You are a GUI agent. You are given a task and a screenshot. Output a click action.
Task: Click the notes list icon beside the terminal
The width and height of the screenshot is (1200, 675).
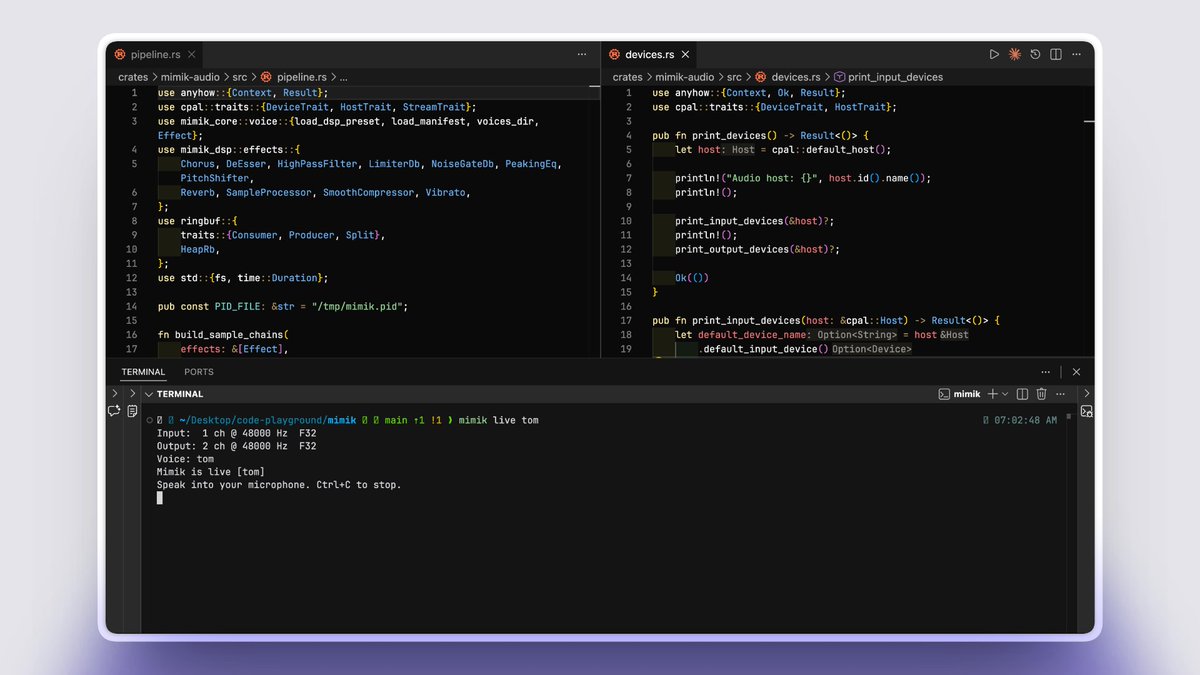[132, 411]
